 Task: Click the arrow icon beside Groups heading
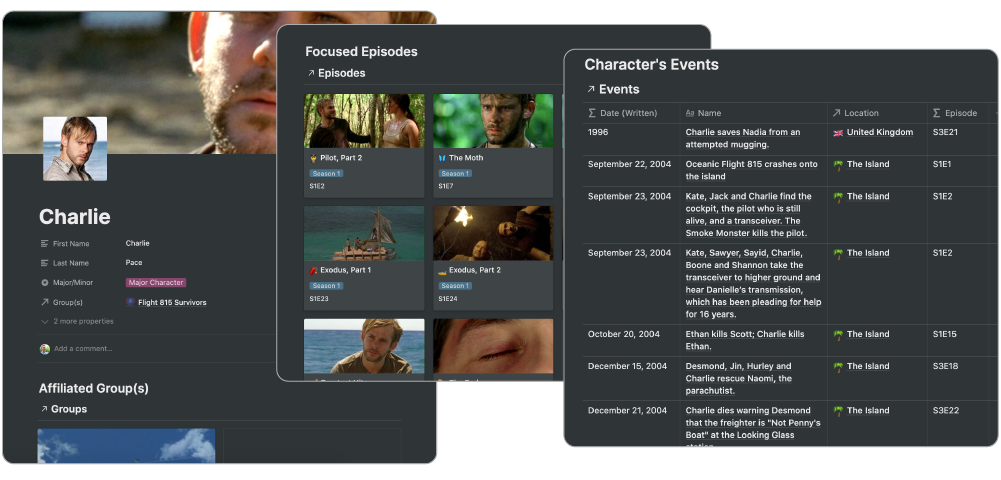pos(44,409)
